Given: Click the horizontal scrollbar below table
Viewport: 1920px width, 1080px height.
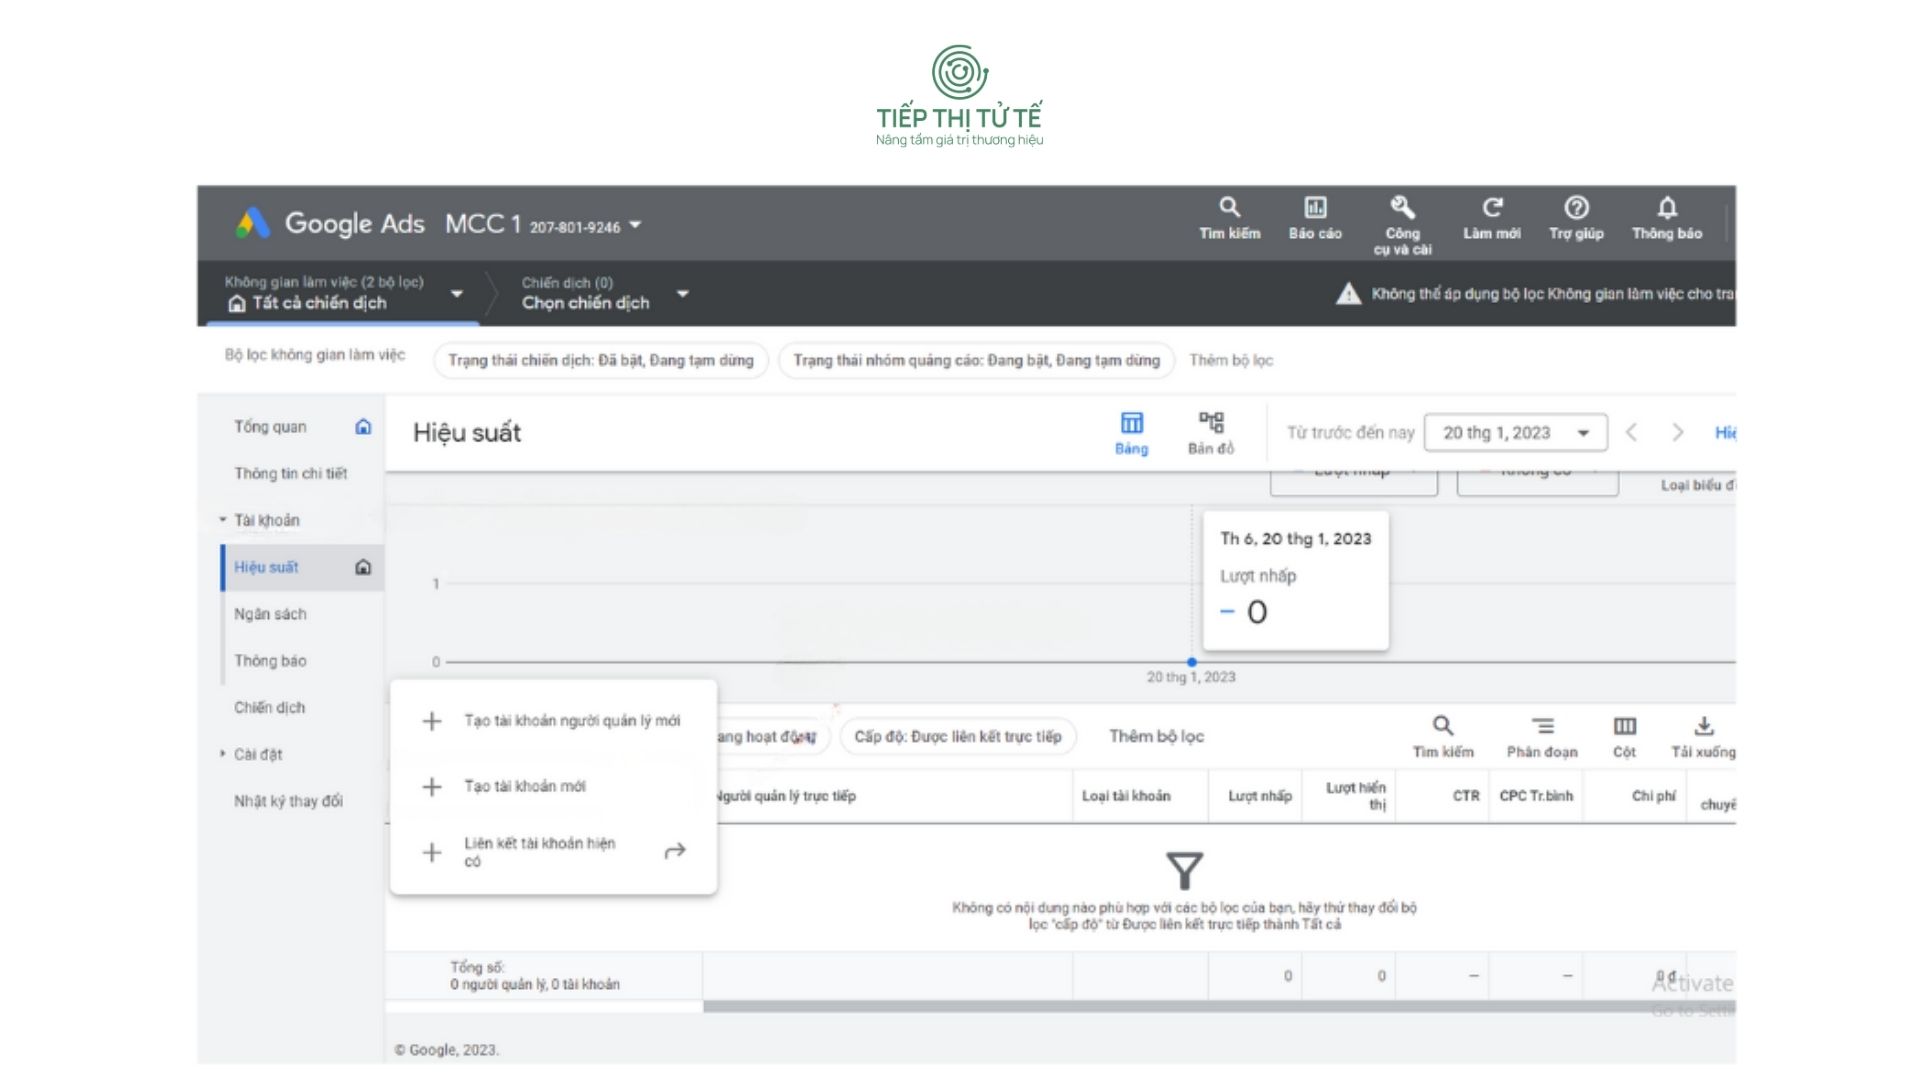Looking at the screenshot, I should pos(1200,1006).
